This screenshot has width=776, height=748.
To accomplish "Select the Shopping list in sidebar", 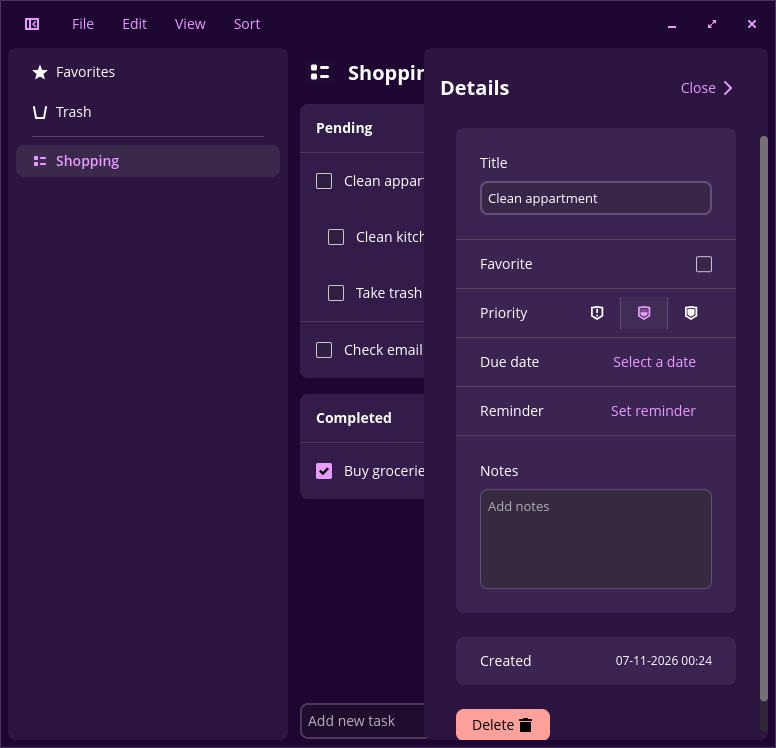I will point(148,161).
